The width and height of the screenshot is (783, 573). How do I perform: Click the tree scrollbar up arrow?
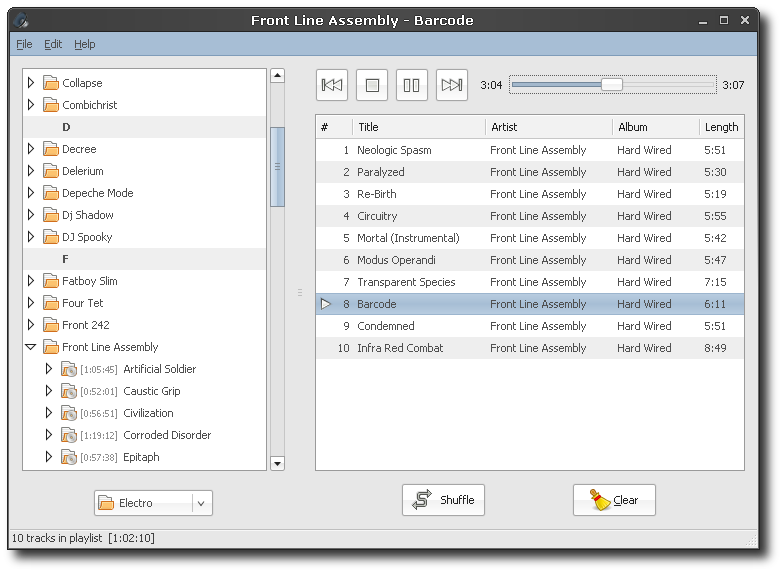[x=277, y=75]
